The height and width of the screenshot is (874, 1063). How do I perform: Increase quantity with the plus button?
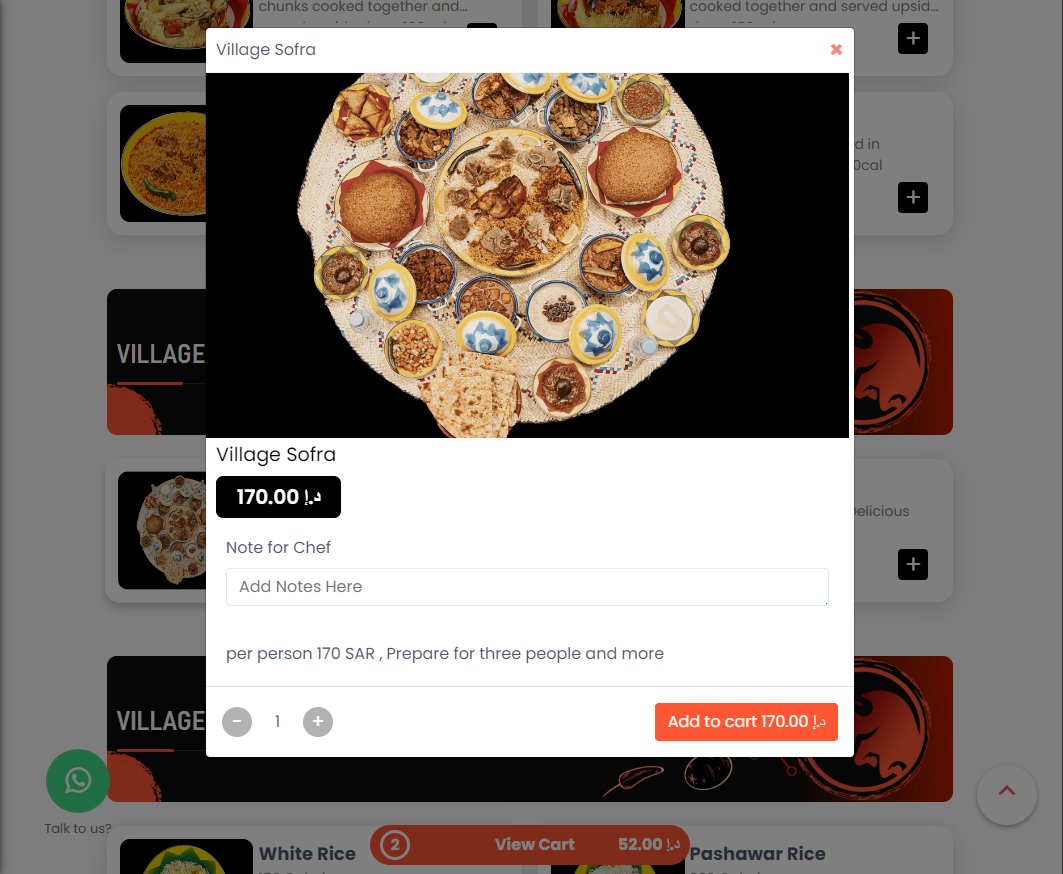tap(317, 721)
